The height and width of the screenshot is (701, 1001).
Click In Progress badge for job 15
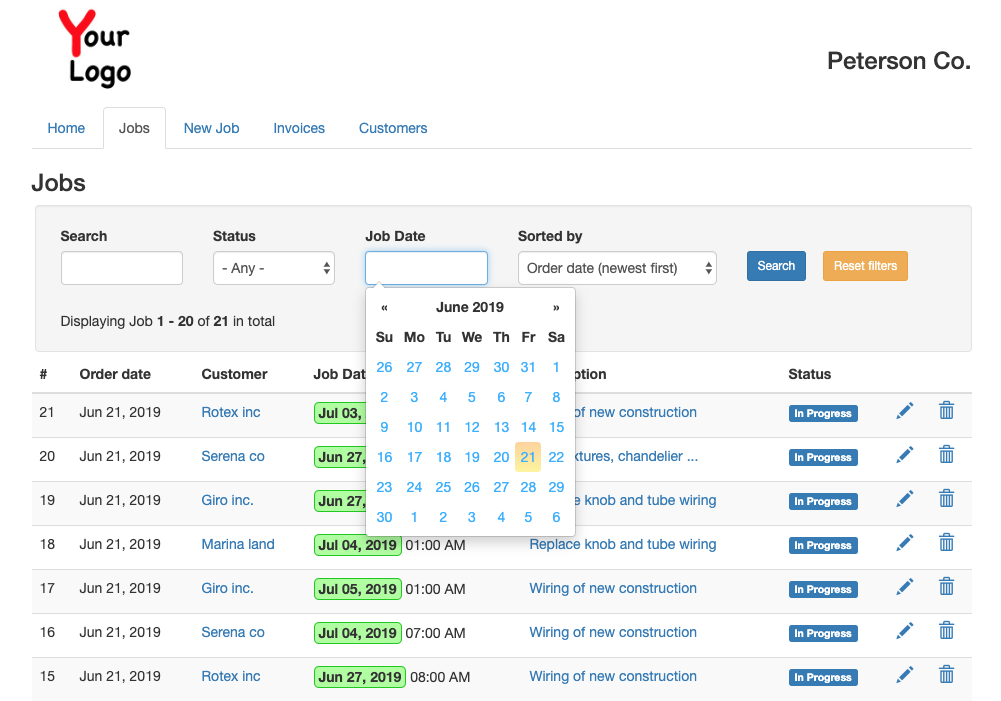pyautogui.click(x=823, y=678)
